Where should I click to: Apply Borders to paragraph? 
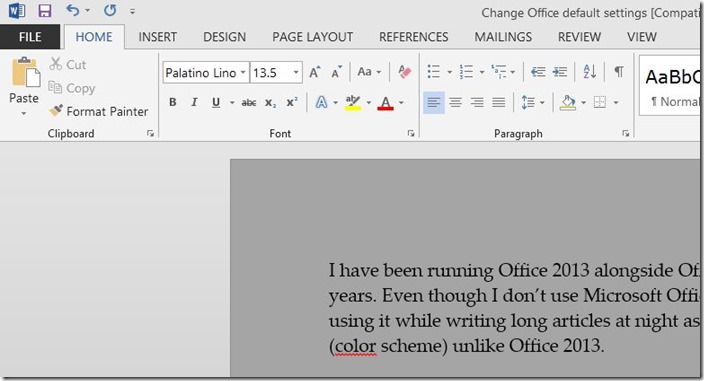click(x=600, y=103)
